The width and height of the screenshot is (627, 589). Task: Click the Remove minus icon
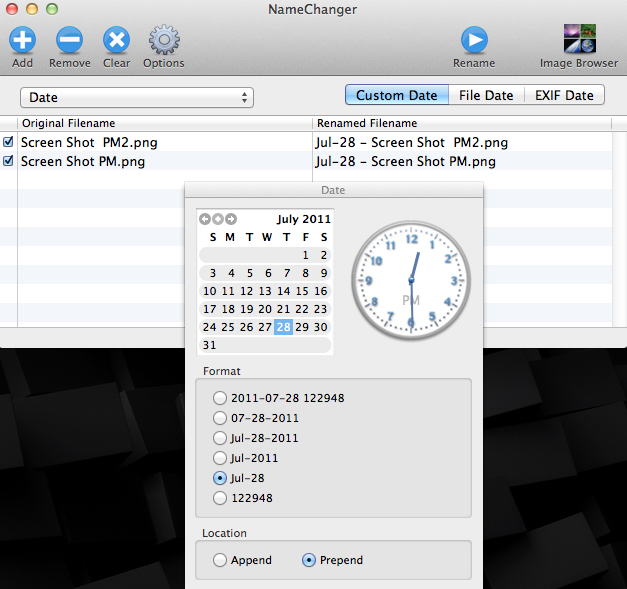coord(70,40)
